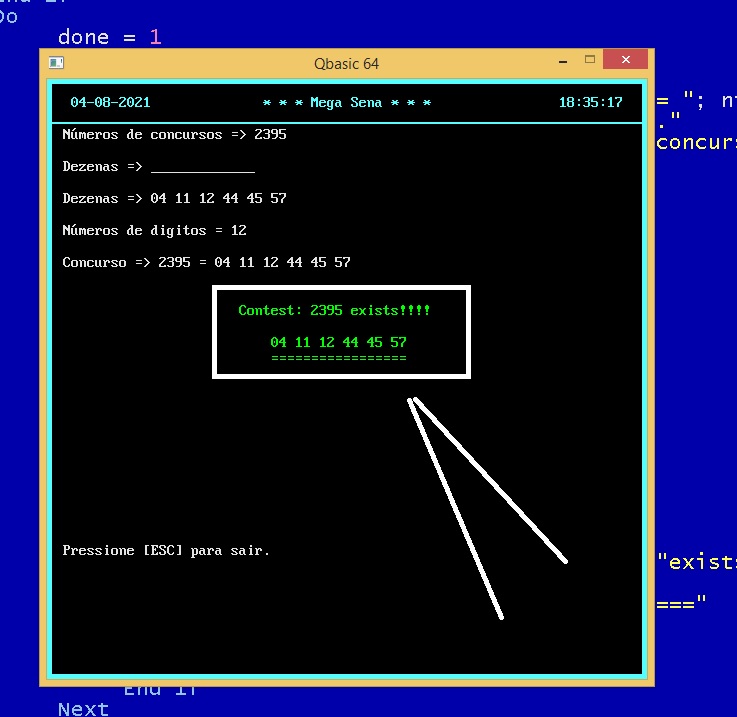Click the 'done = 1' code line behind window
Image resolution: width=737 pixels, height=717 pixels.
[109, 37]
